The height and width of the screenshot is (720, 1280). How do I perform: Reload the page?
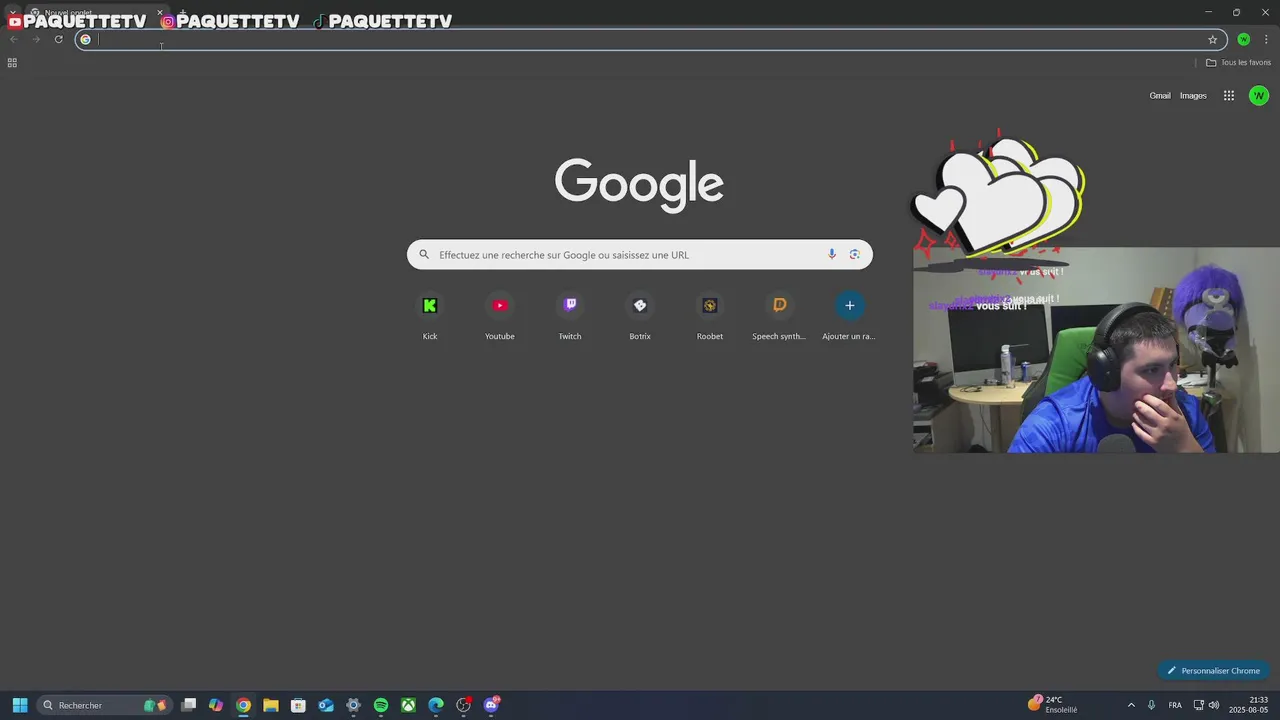[59, 40]
